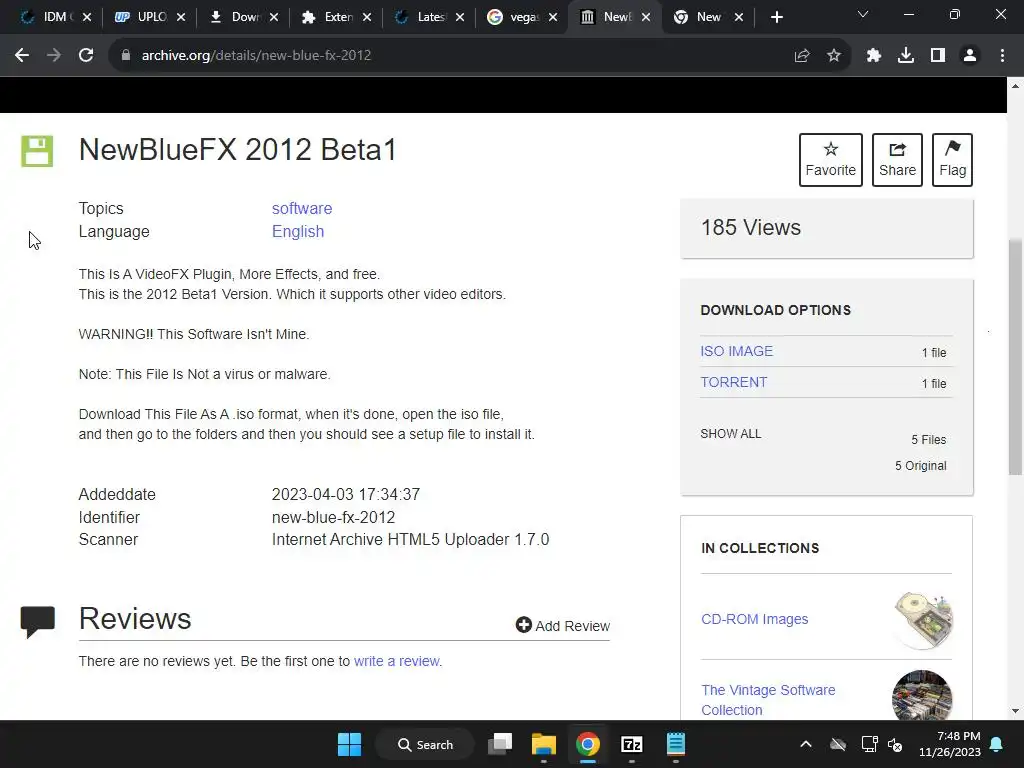Open the Notepad icon on the taskbar
The image size is (1024, 768).
pyautogui.click(x=676, y=744)
